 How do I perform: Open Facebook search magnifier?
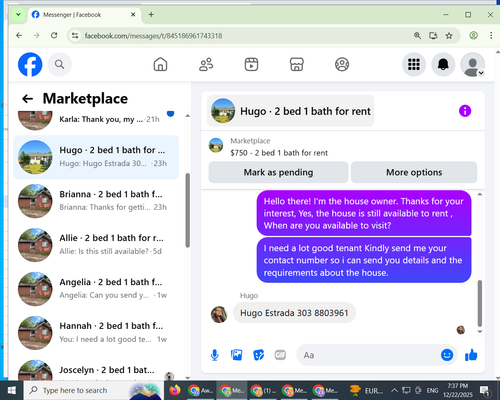(x=59, y=64)
